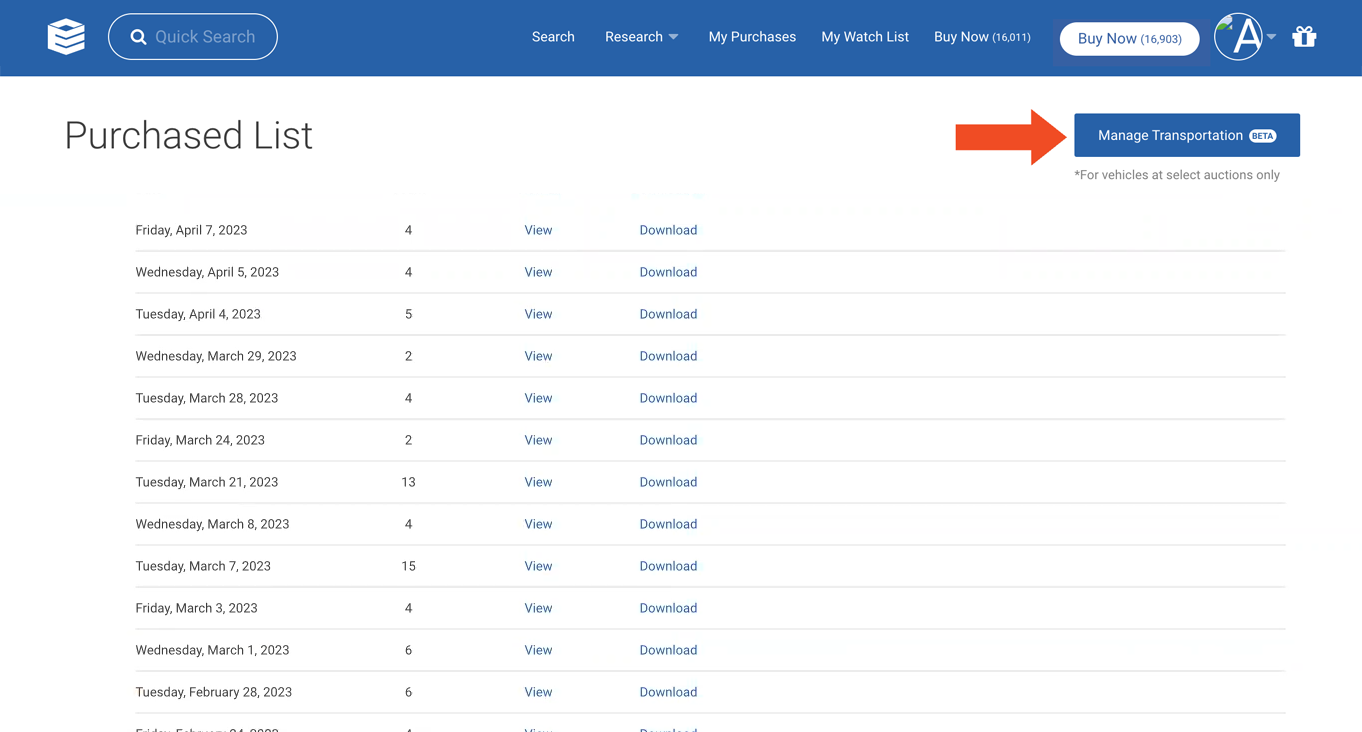
Task: Download the Tuesday, March 21, 2023 list
Action: coord(668,481)
